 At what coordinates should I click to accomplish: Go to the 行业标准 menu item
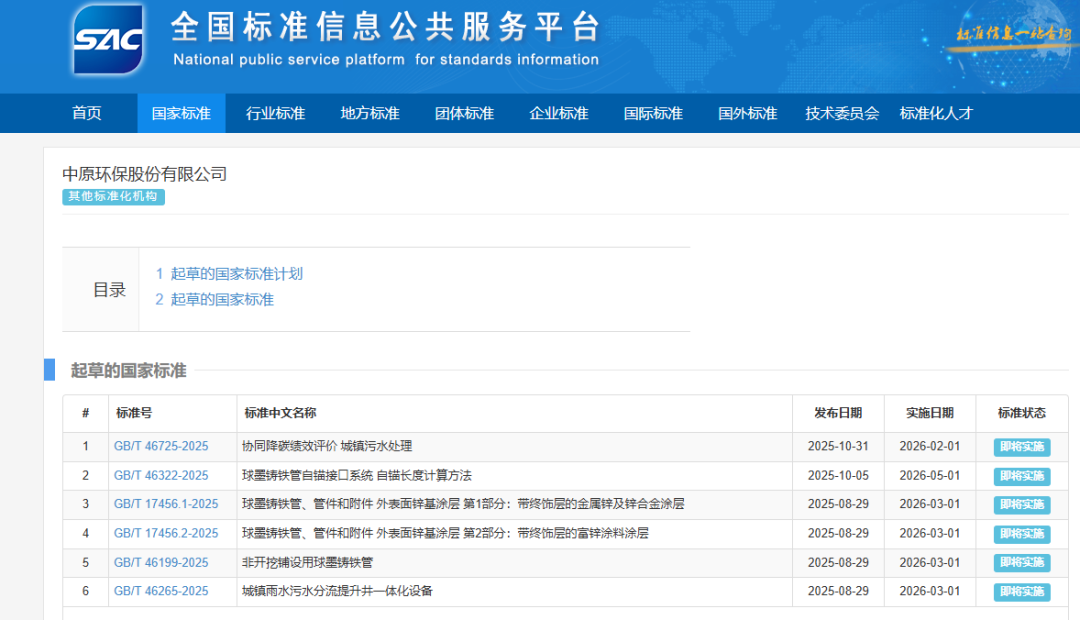pyautogui.click(x=276, y=113)
